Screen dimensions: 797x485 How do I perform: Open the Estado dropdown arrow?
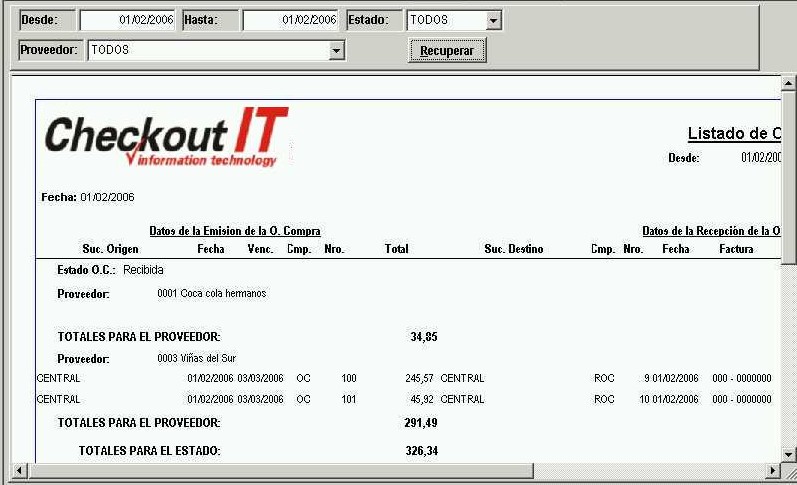[x=493, y=20]
